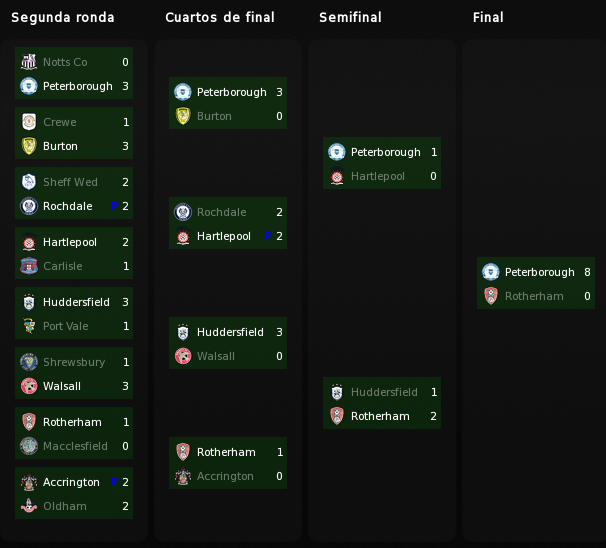Click Walsall badge in Cuartos de final

183,356
